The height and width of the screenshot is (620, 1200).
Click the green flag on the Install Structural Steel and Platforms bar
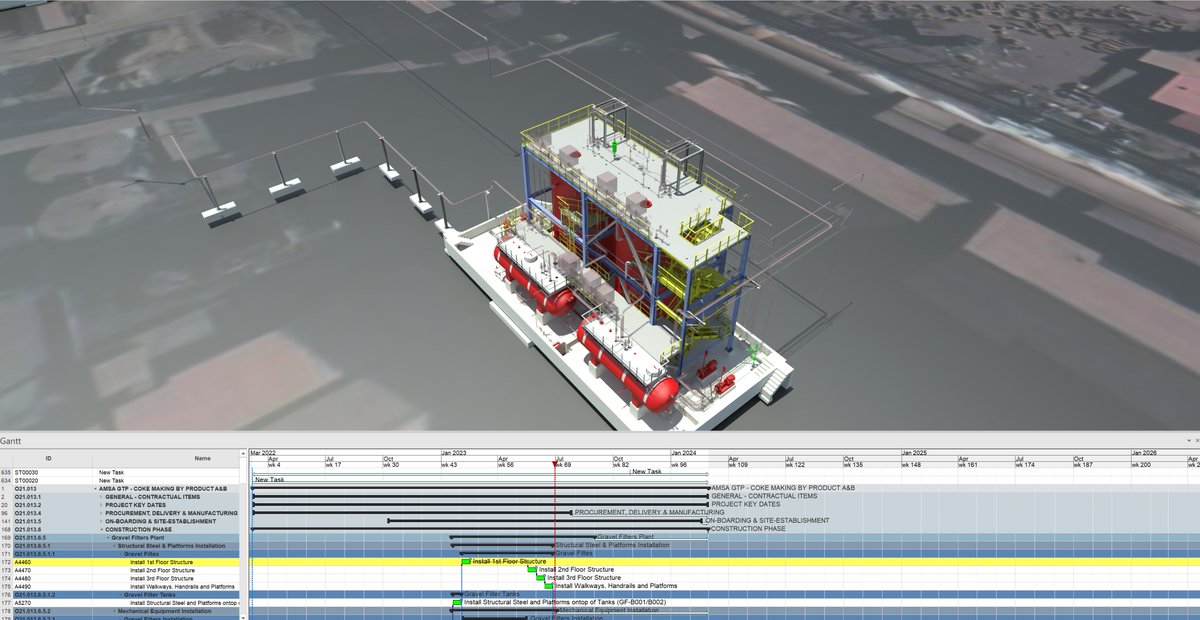pyautogui.click(x=456, y=602)
